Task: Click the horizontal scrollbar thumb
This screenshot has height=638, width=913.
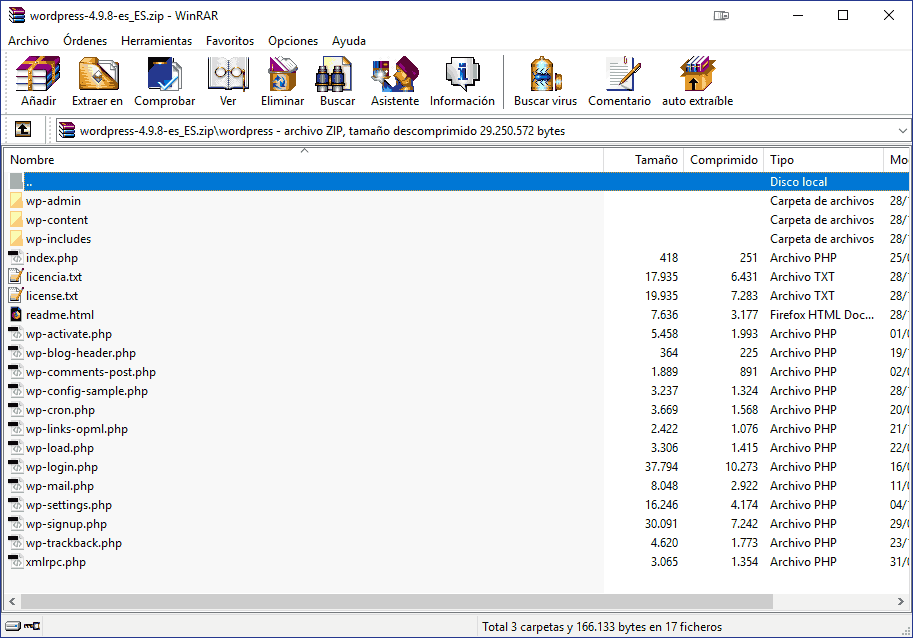Action: click(x=396, y=601)
